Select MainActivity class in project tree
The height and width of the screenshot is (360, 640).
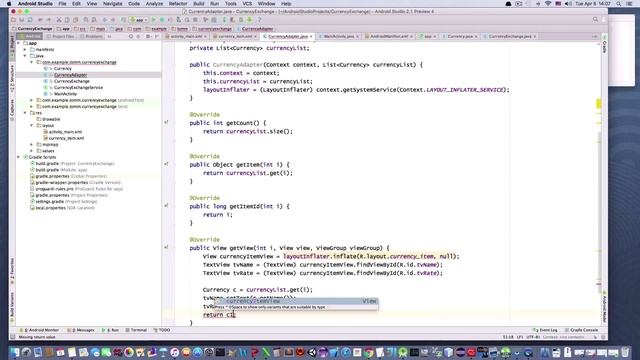point(65,94)
